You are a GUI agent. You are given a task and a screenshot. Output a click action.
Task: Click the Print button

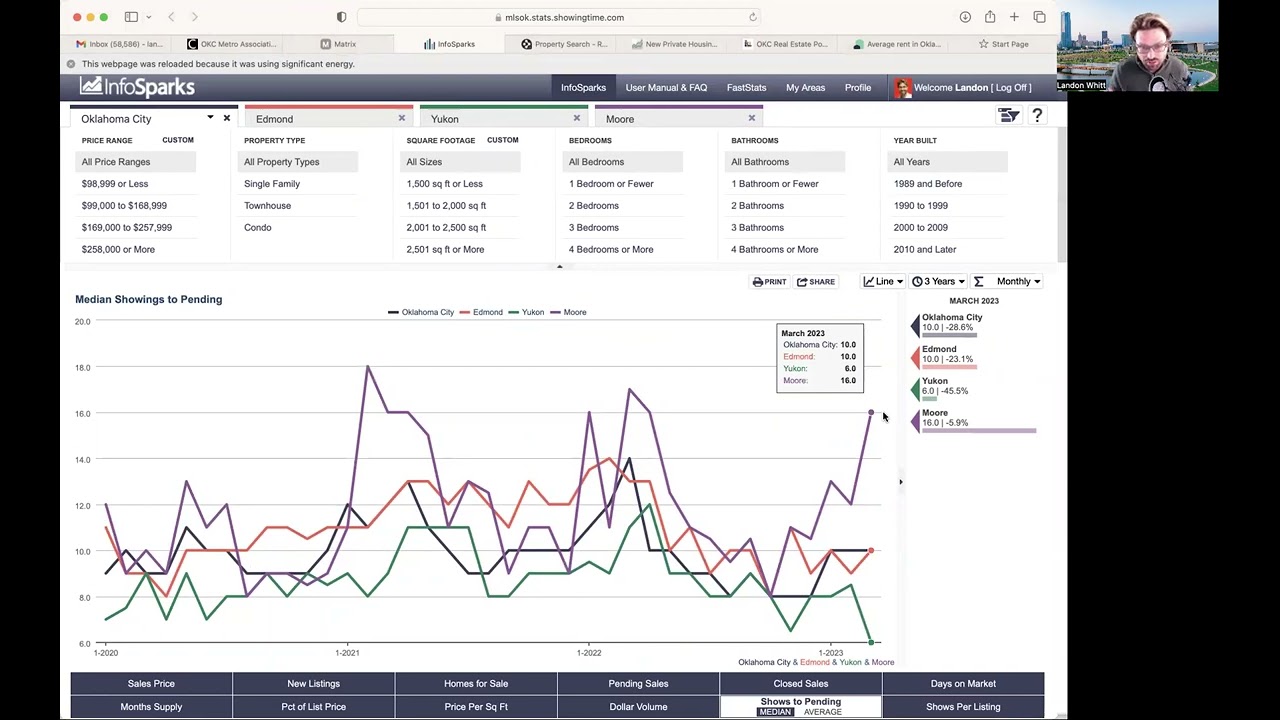(769, 282)
